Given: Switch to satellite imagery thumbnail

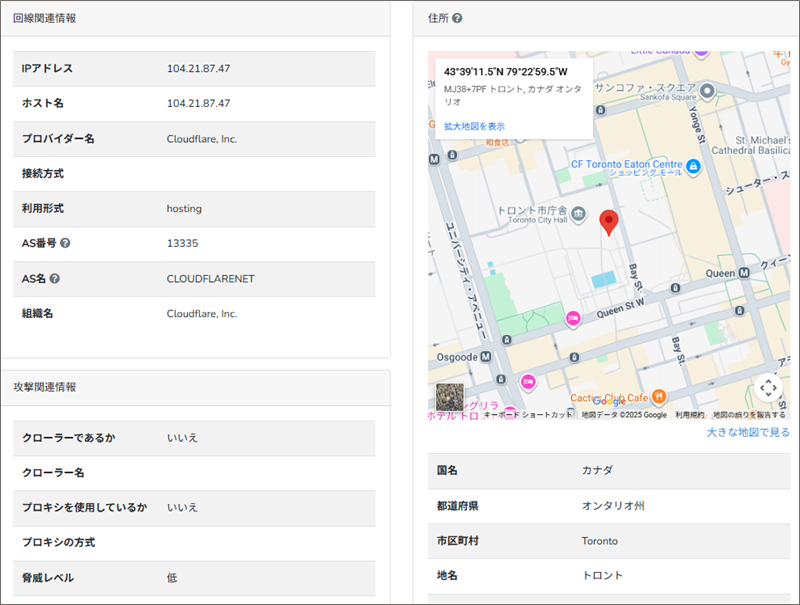Looking at the screenshot, I should (x=450, y=397).
